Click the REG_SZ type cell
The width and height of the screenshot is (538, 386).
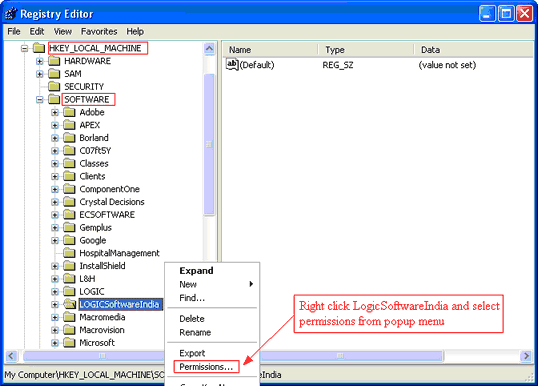[338, 65]
